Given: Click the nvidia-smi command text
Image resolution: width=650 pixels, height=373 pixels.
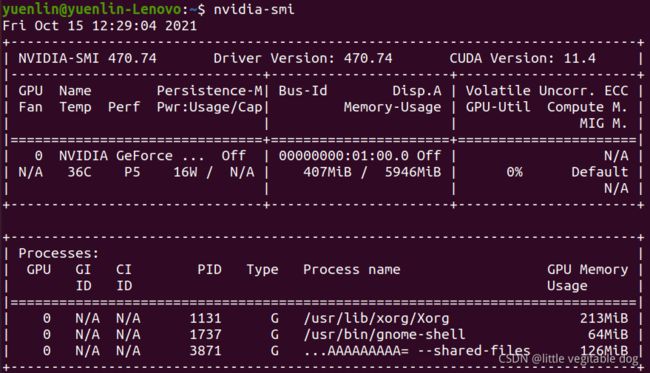Looking at the screenshot, I should click(254, 9).
